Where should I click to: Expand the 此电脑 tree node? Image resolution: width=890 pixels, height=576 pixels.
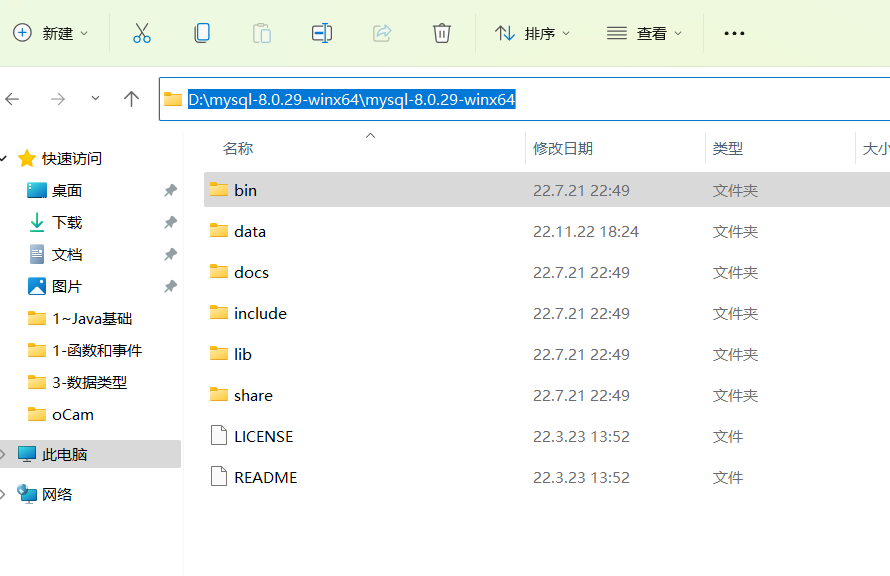pyautogui.click(x=3, y=454)
